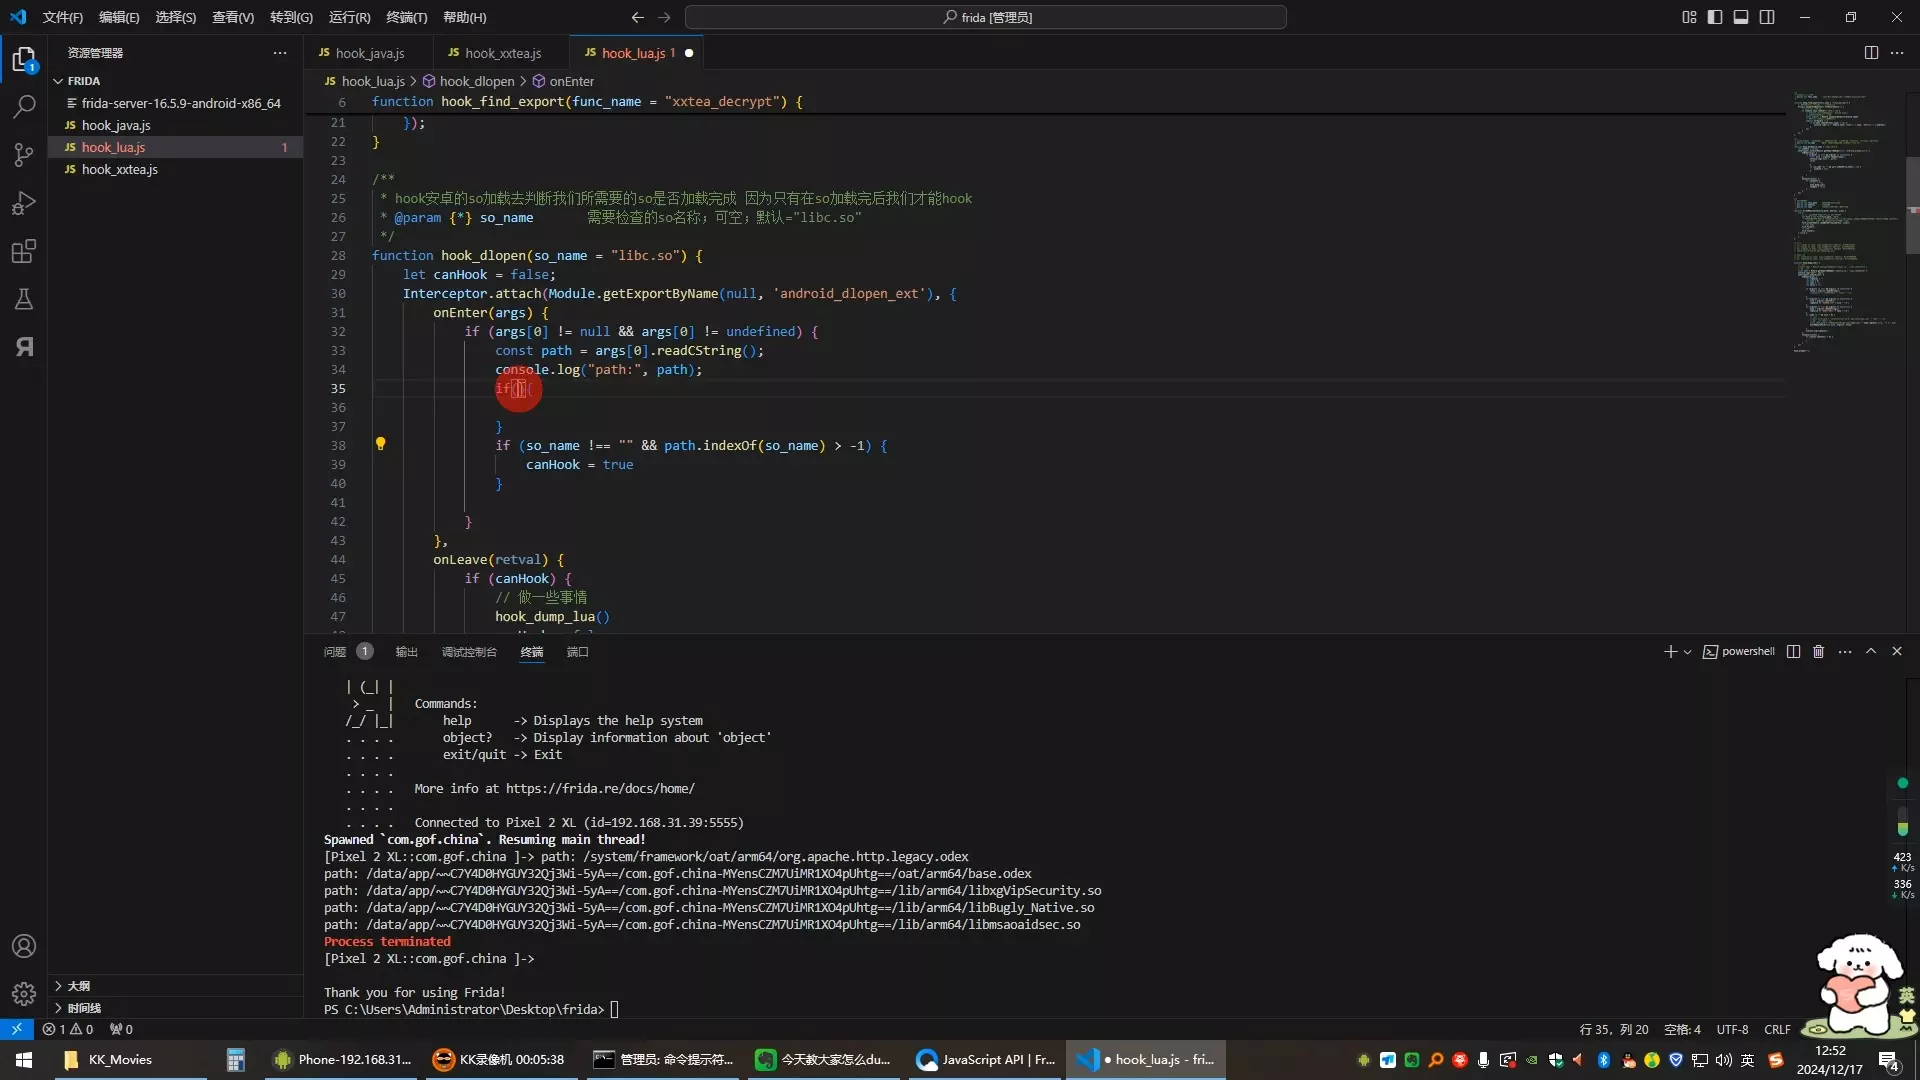Click the lightbulb code action icon
Viewport: 1920px width, 1080px height.
point(380,444)
